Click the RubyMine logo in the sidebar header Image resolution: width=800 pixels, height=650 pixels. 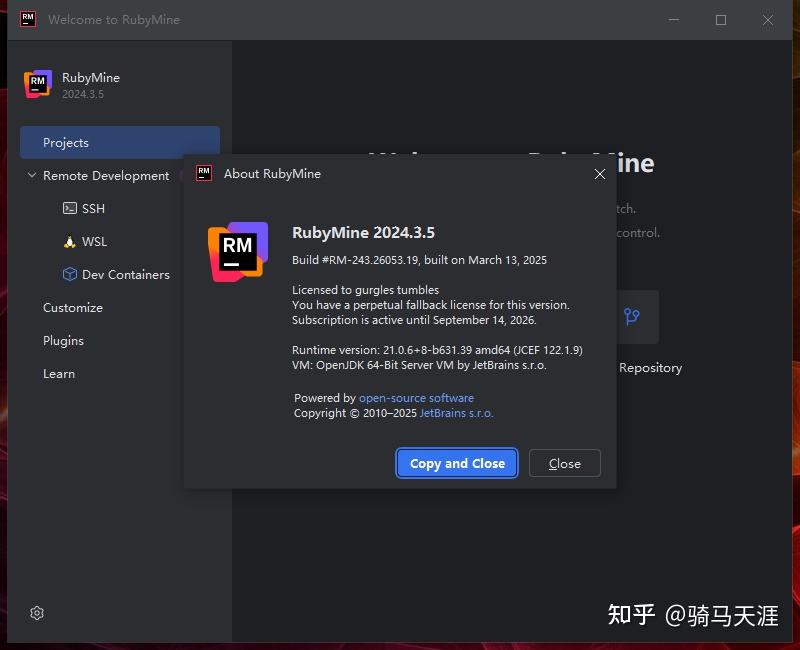[x=37, y=82]
